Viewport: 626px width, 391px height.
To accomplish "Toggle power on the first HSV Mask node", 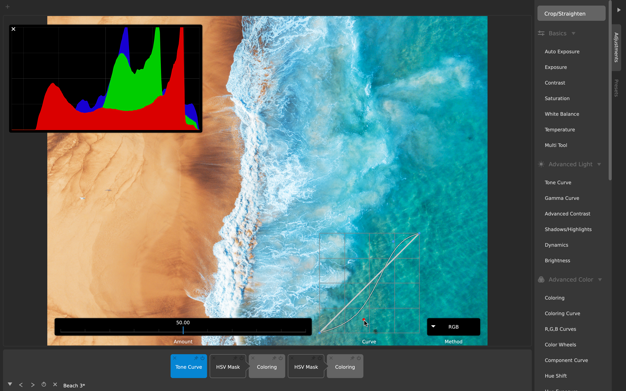I will pos(242,358).
